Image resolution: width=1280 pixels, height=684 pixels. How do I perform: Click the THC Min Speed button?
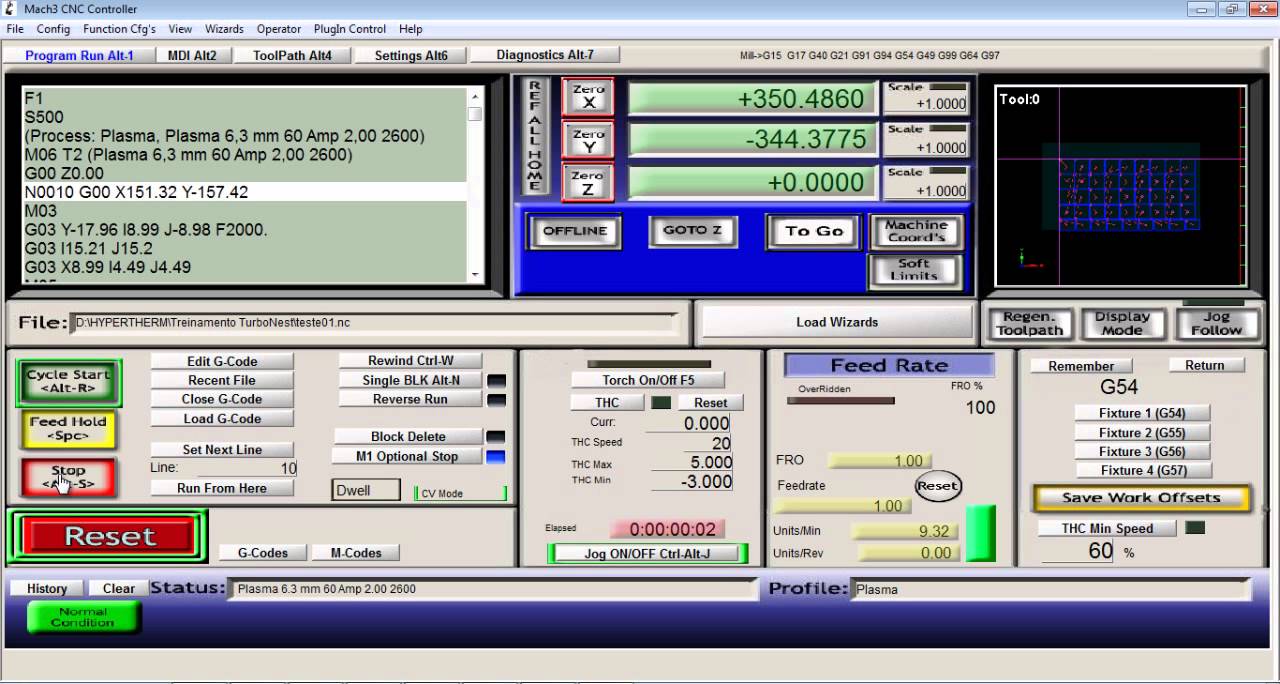coord(1107,529)
